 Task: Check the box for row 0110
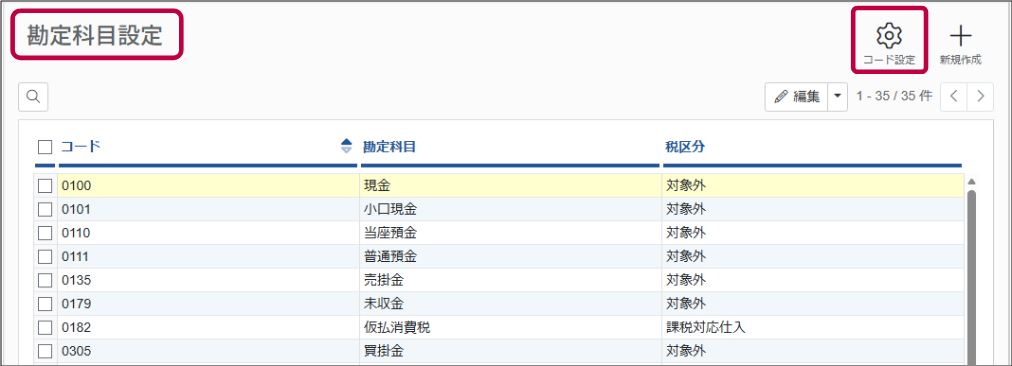pos(45,233)
